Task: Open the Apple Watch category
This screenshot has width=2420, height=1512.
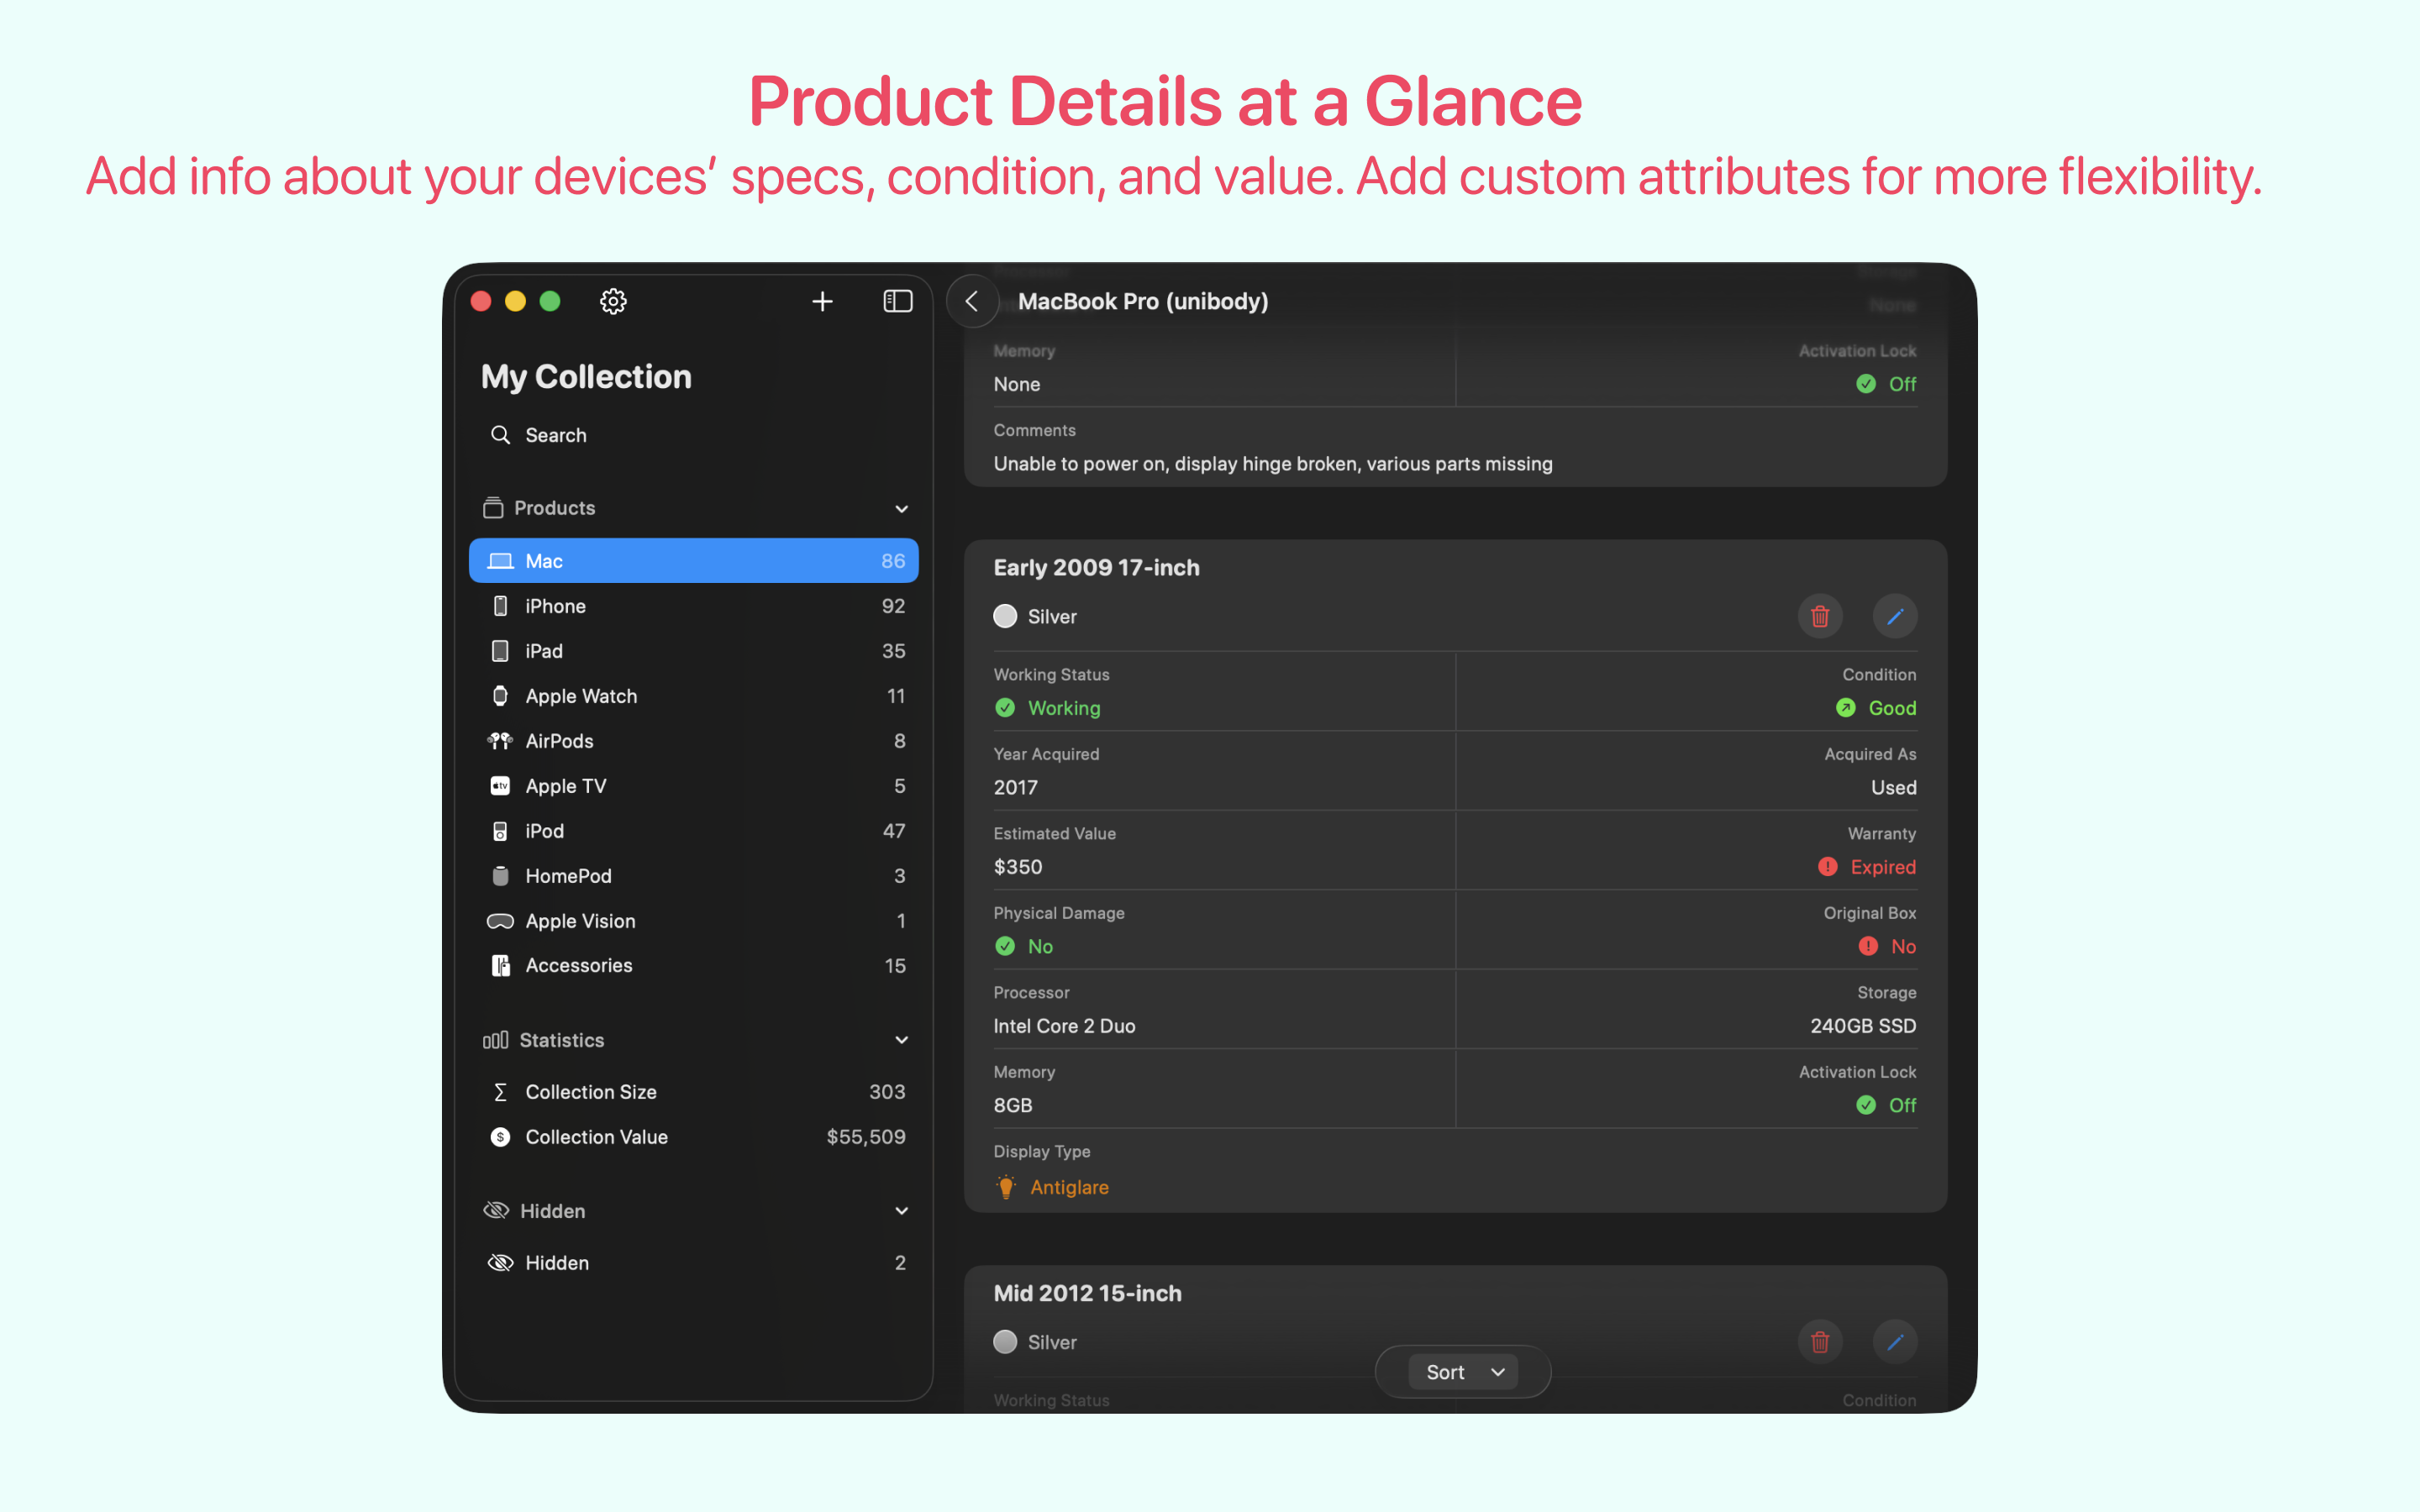Action: point(693,696)
